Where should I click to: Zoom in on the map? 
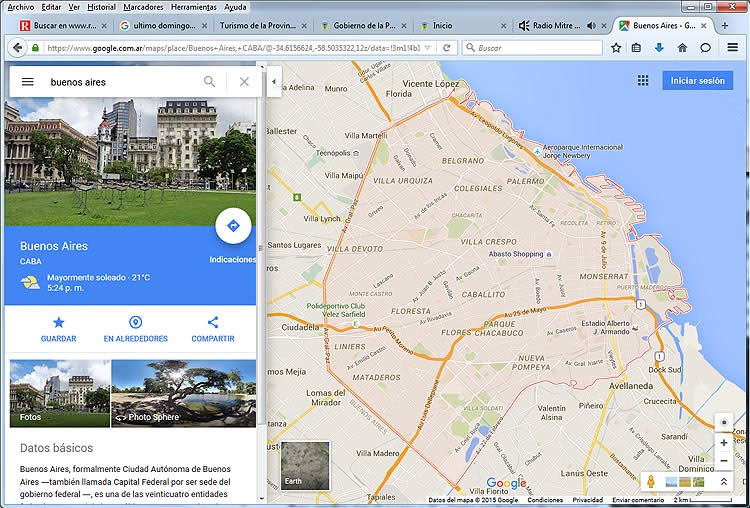click(724, 443)
